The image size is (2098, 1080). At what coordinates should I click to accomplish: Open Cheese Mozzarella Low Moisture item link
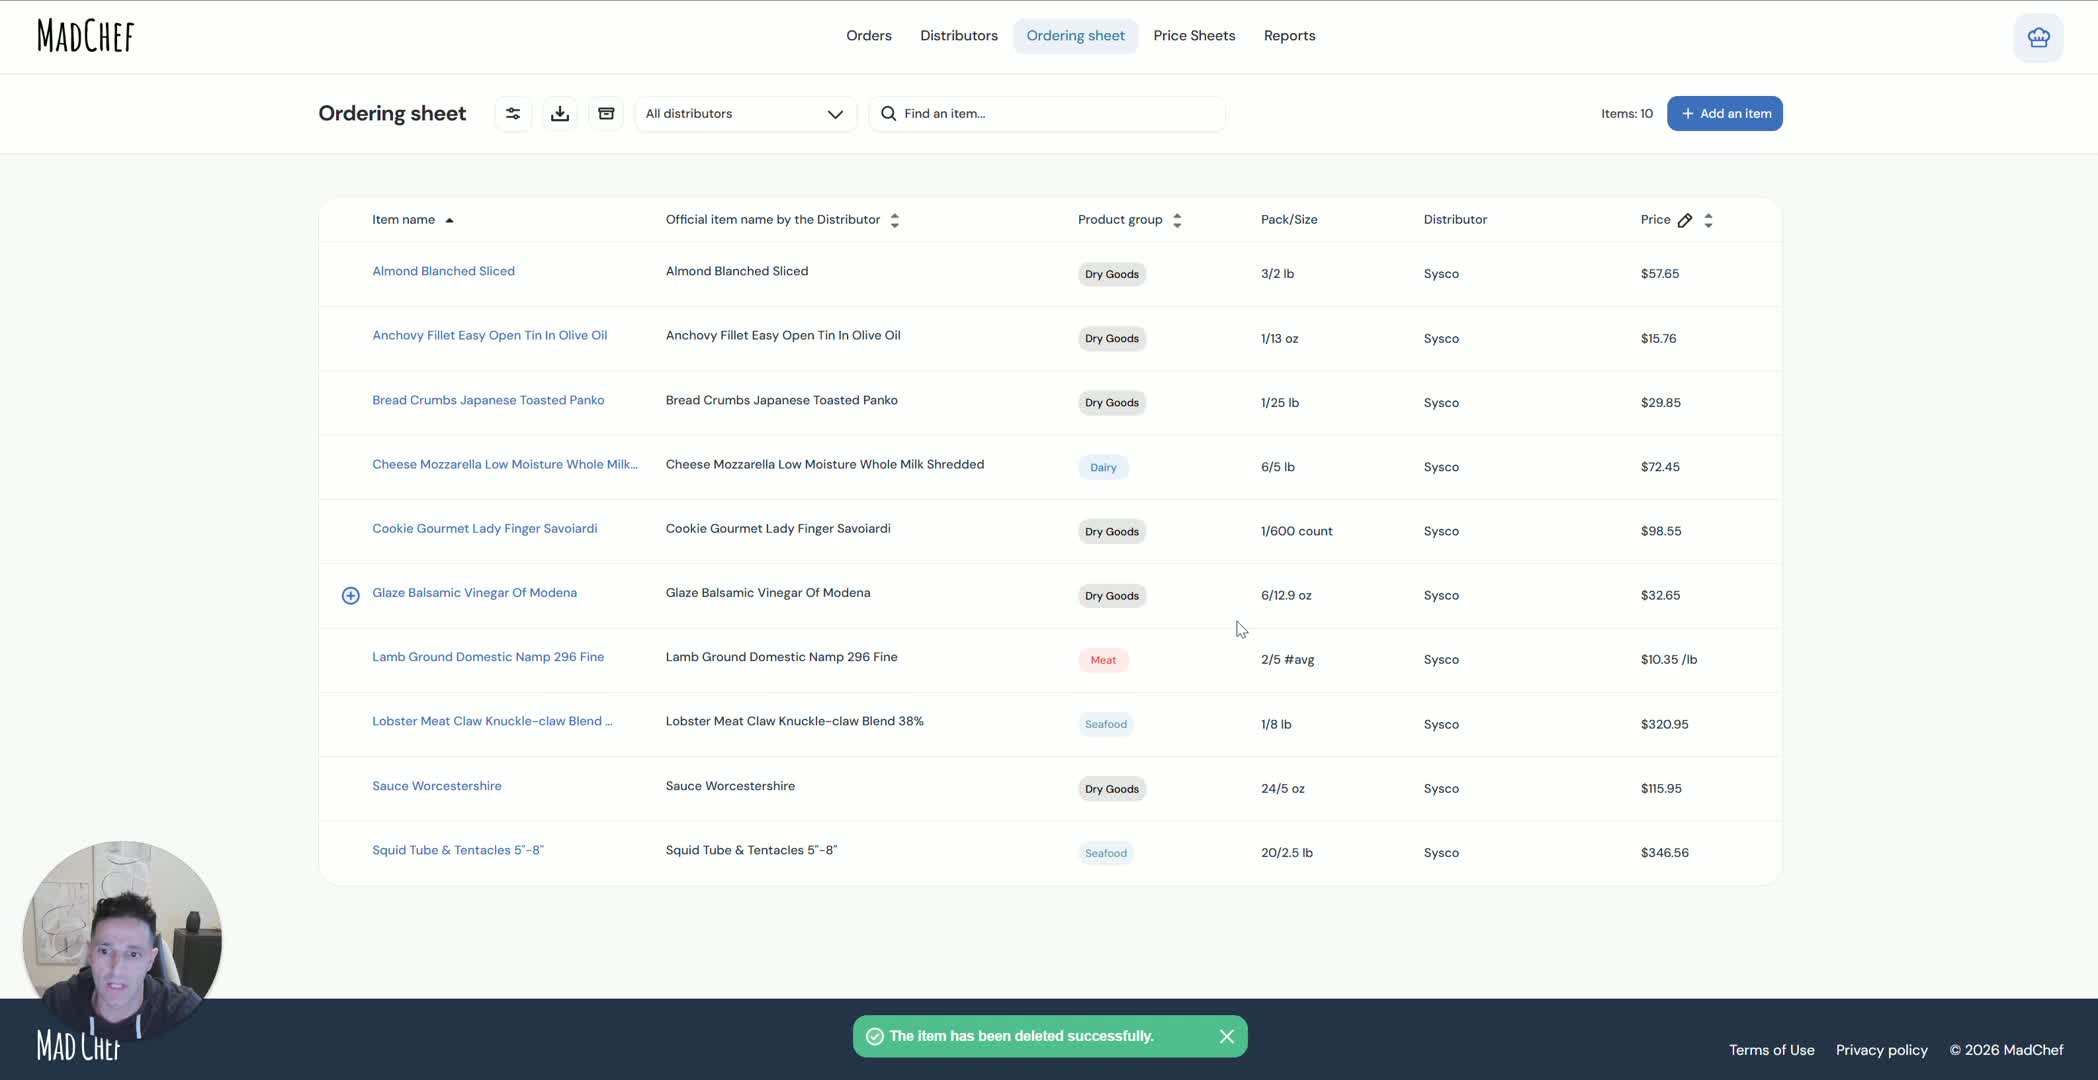pos(505,464)
